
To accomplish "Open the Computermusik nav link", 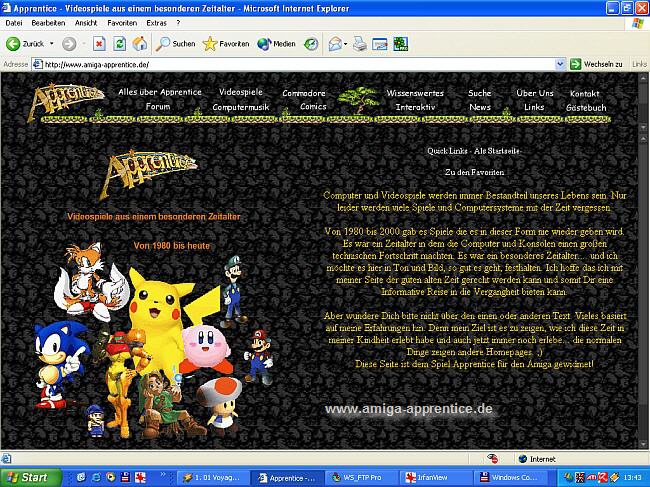I will [x=241, y=107].
